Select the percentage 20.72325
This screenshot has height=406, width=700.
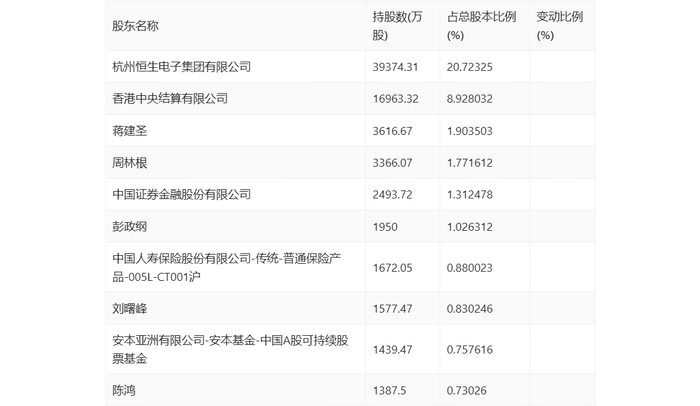[470, 67]
